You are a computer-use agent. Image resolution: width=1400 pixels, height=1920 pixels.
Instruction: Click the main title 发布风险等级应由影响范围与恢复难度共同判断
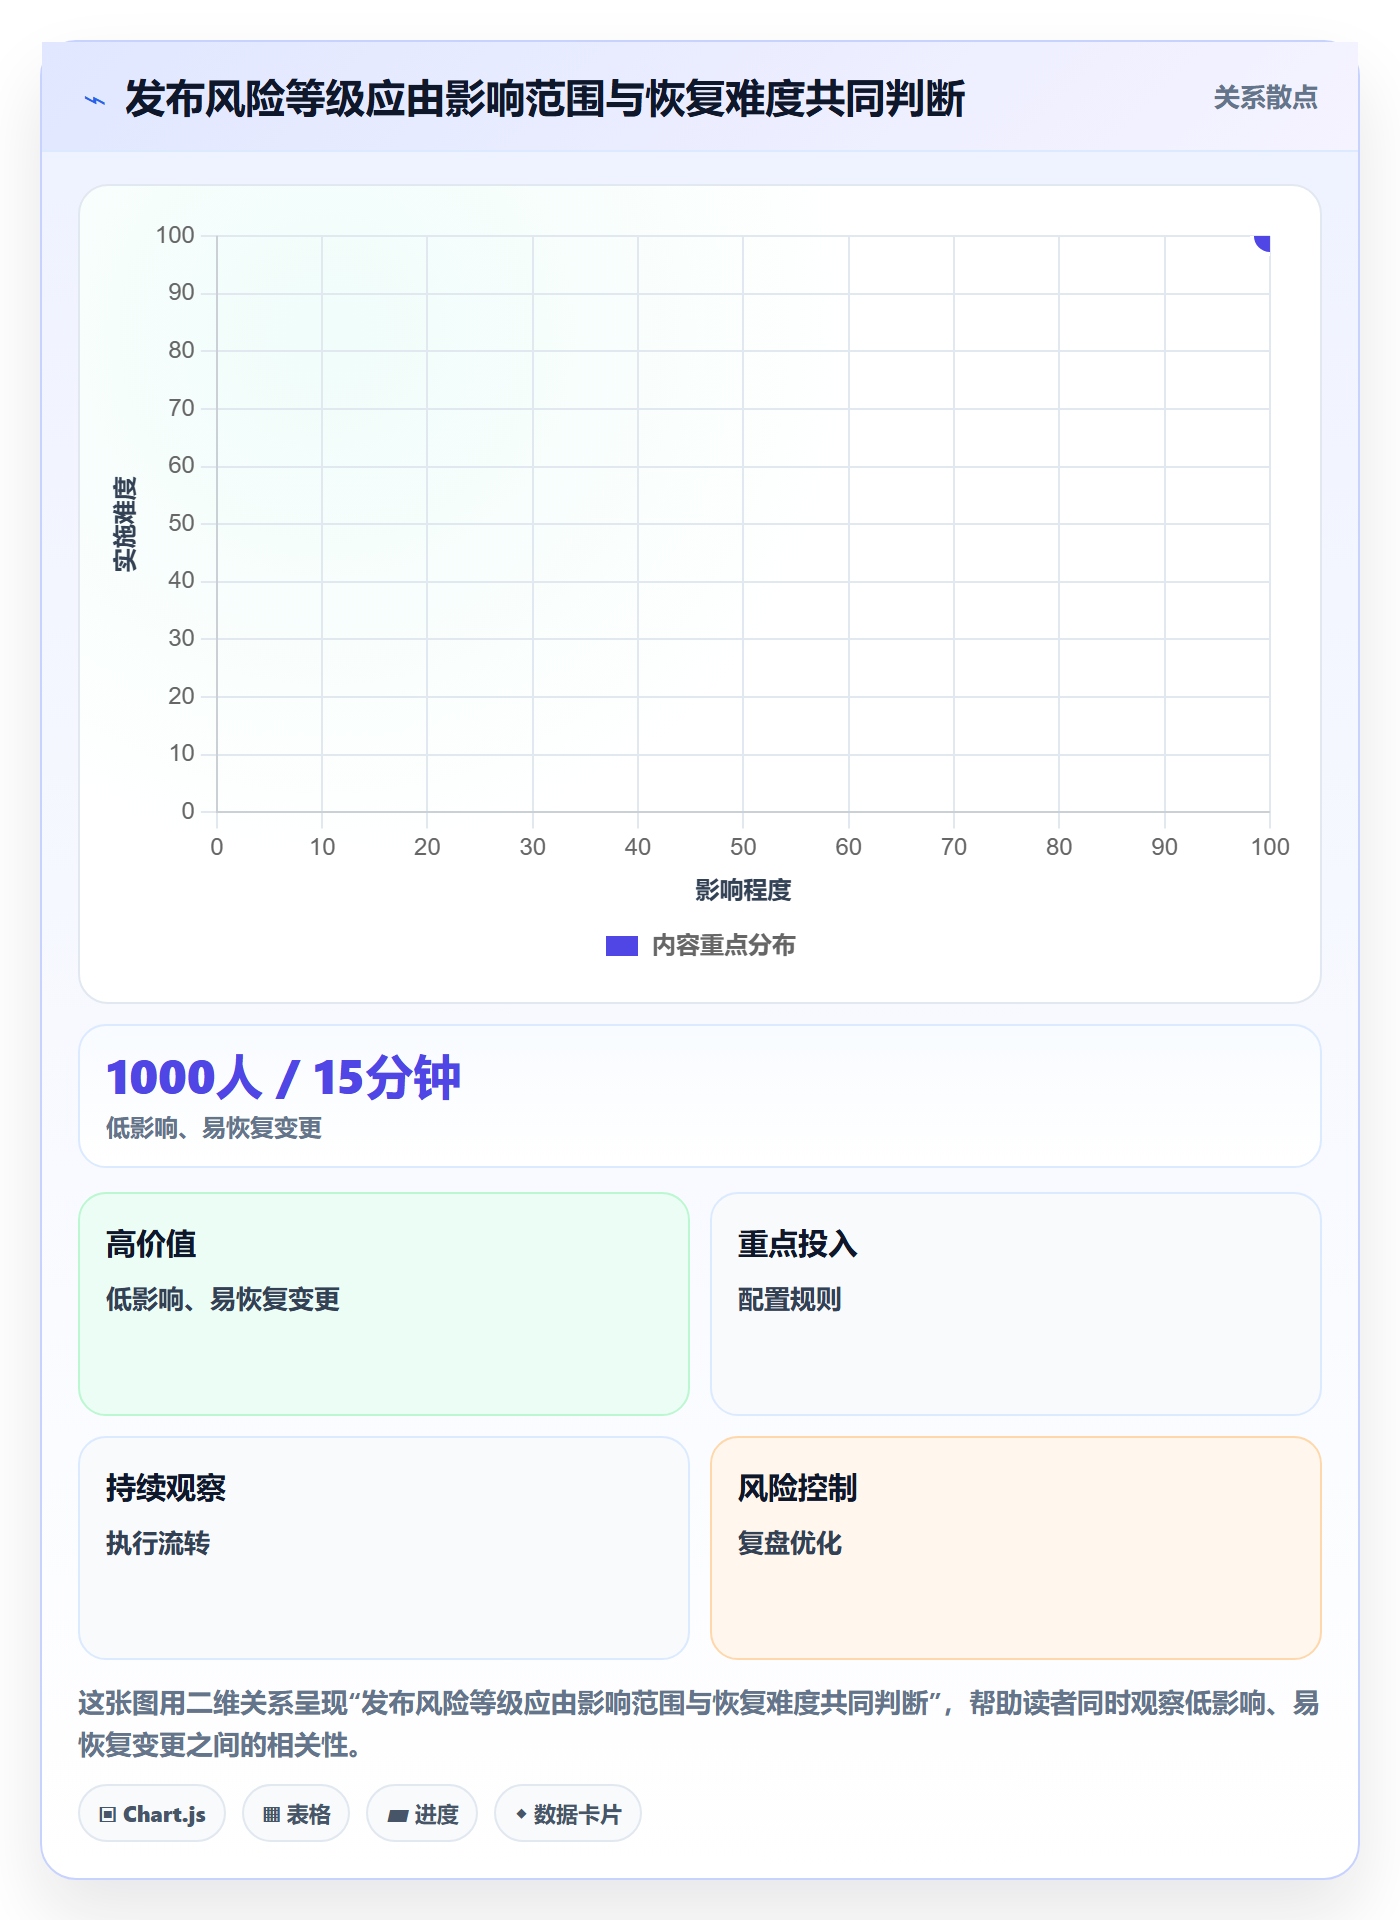coord(545,99)
